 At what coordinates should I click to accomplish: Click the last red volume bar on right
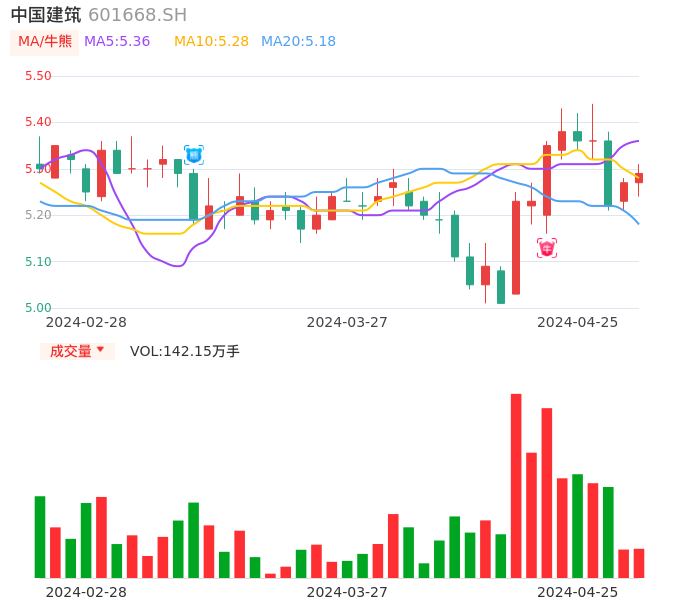tap(639, 564)
